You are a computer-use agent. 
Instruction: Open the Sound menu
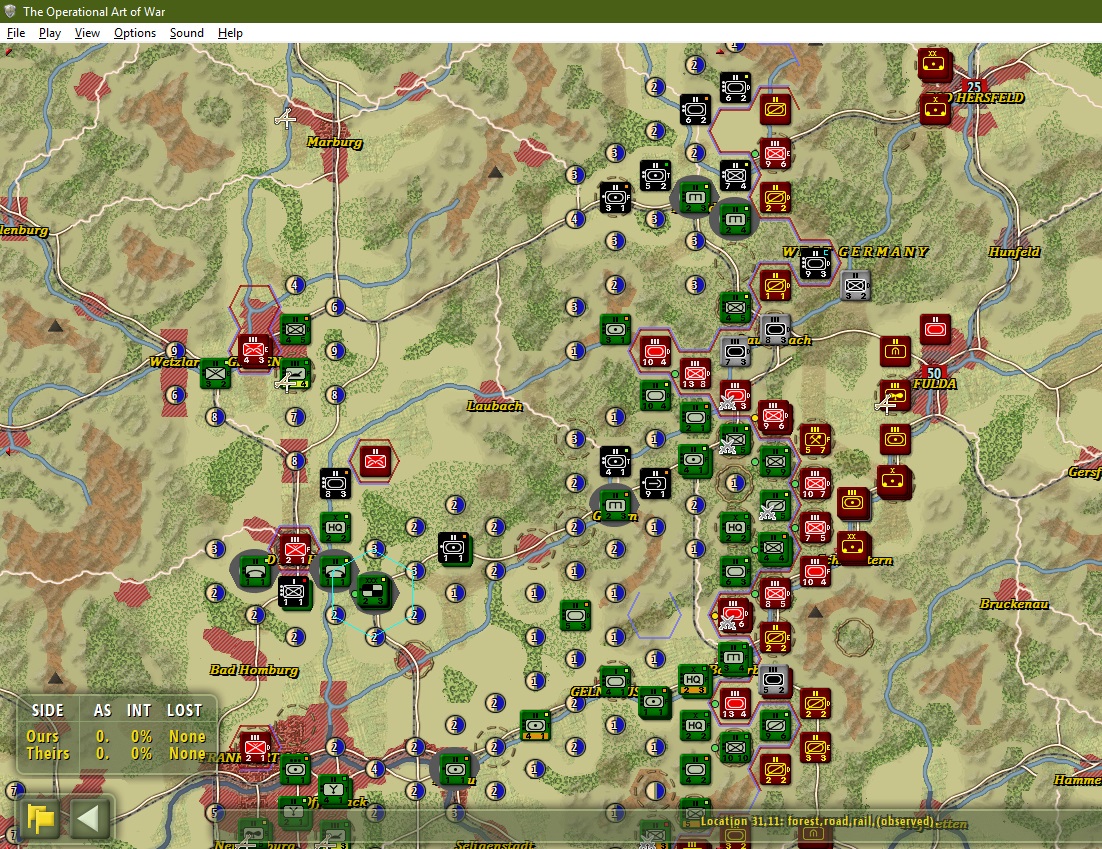pyautogui.click(x=186, y=33)
